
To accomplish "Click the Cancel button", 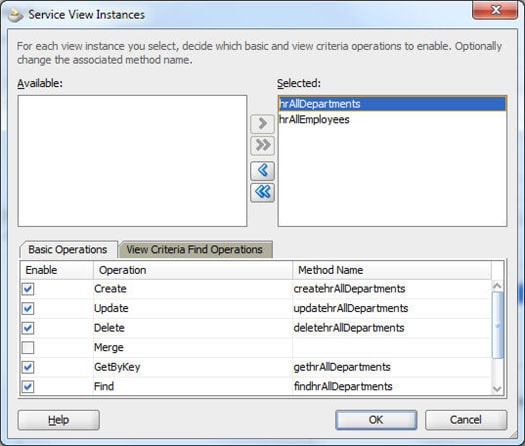I will point(466,420).
